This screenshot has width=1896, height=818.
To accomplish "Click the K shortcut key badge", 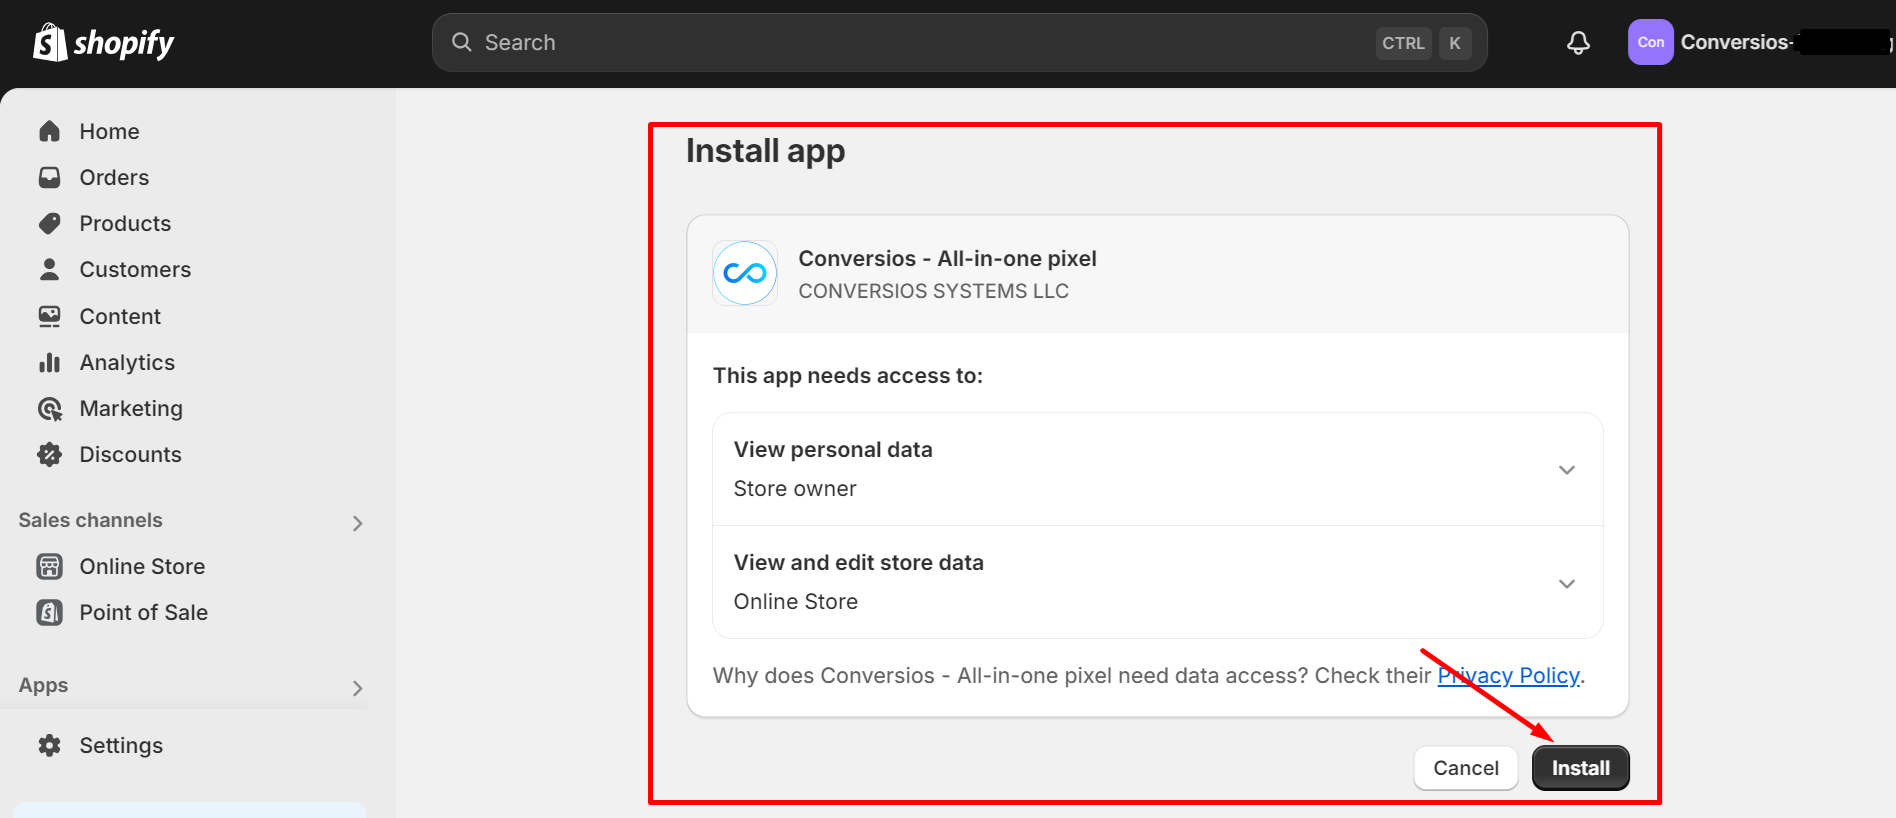I will (x=1455, y=43).
